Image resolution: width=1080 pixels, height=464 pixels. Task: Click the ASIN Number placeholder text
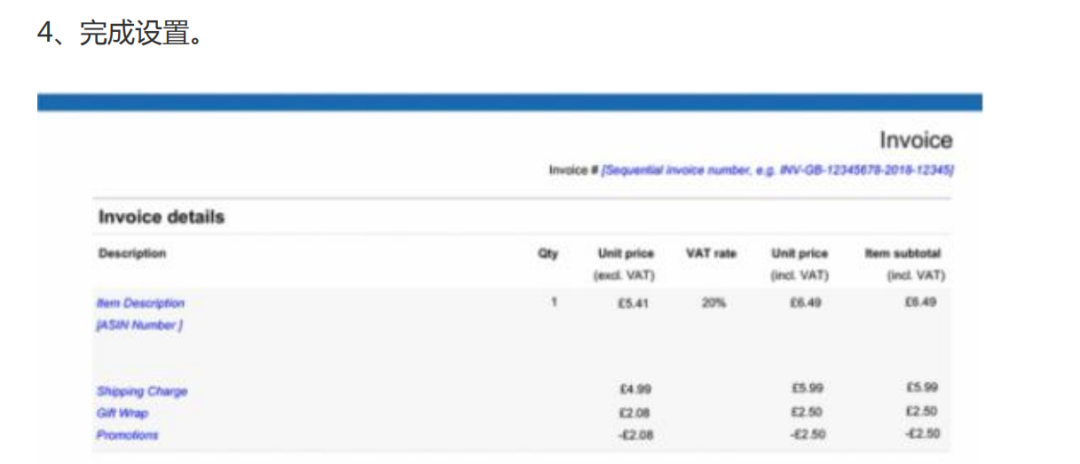[x=139, y=325]
